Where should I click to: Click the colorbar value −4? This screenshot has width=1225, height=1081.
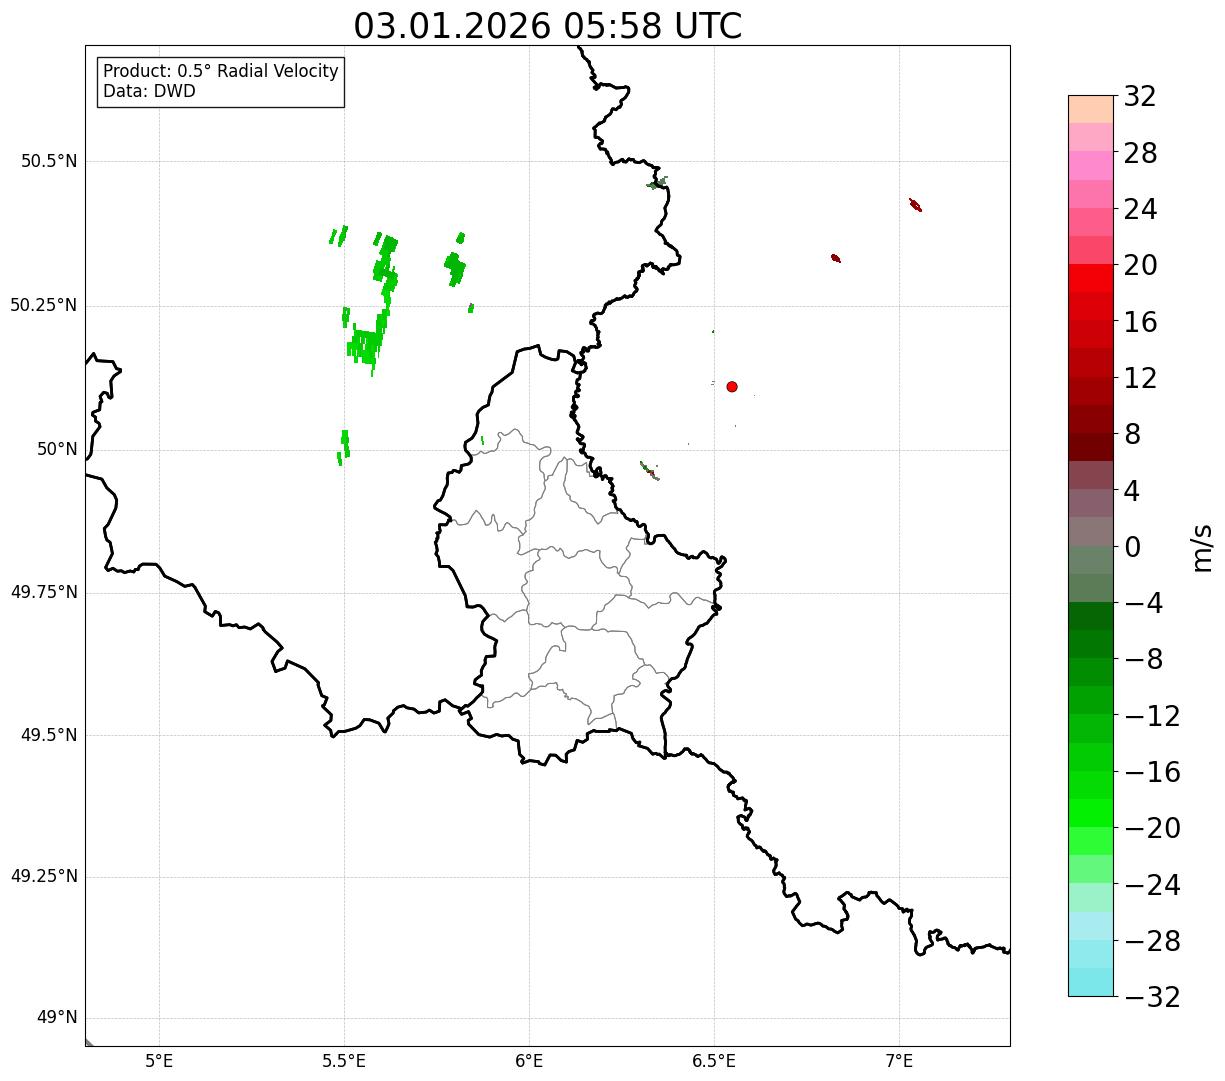tap(1143, 603)
